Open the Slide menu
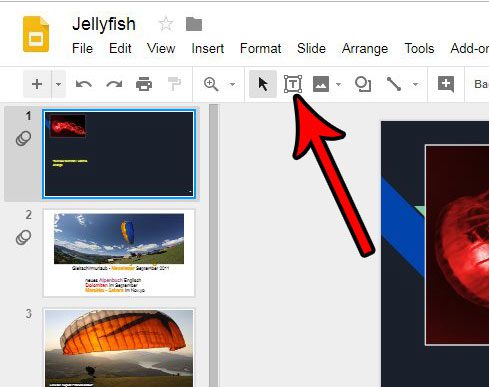The height and width of the screenshot is (387, 489). [x=311, y=49]
